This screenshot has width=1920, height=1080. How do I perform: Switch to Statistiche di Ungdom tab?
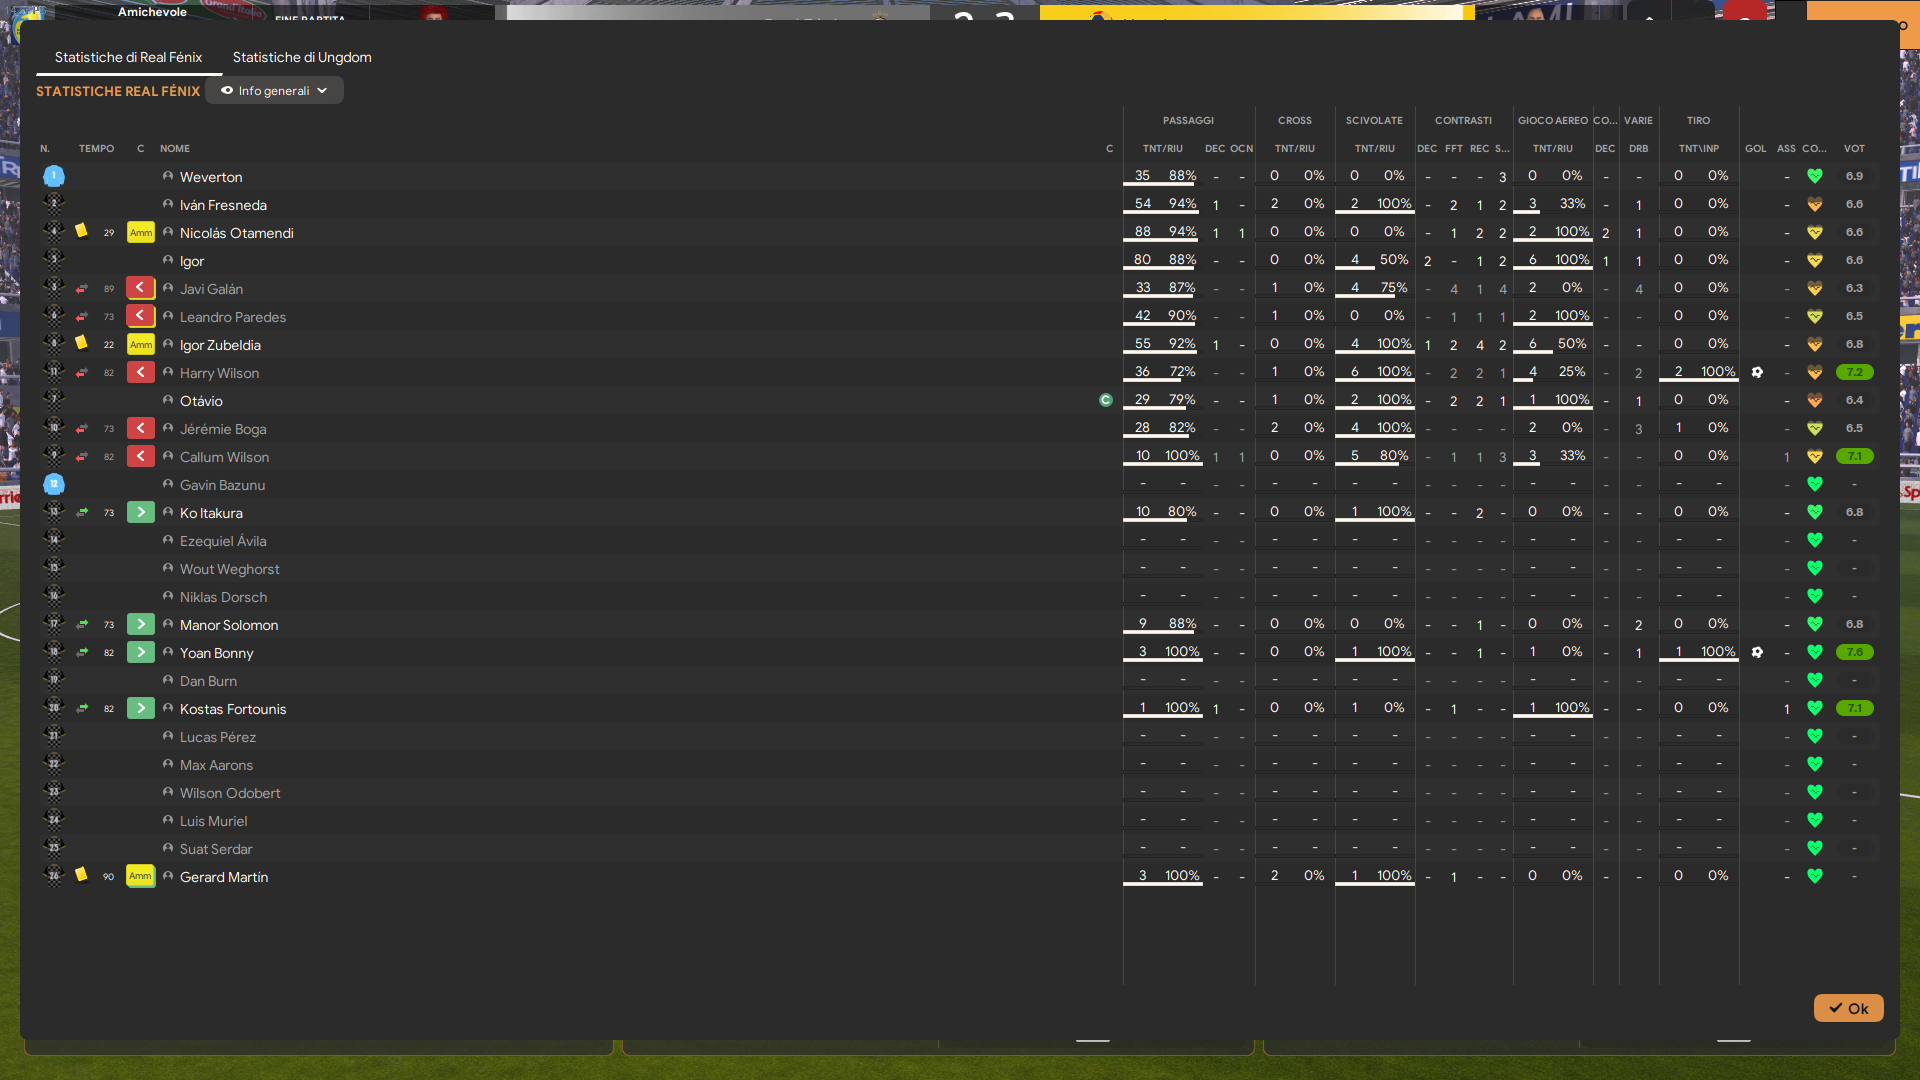(302, 57)
